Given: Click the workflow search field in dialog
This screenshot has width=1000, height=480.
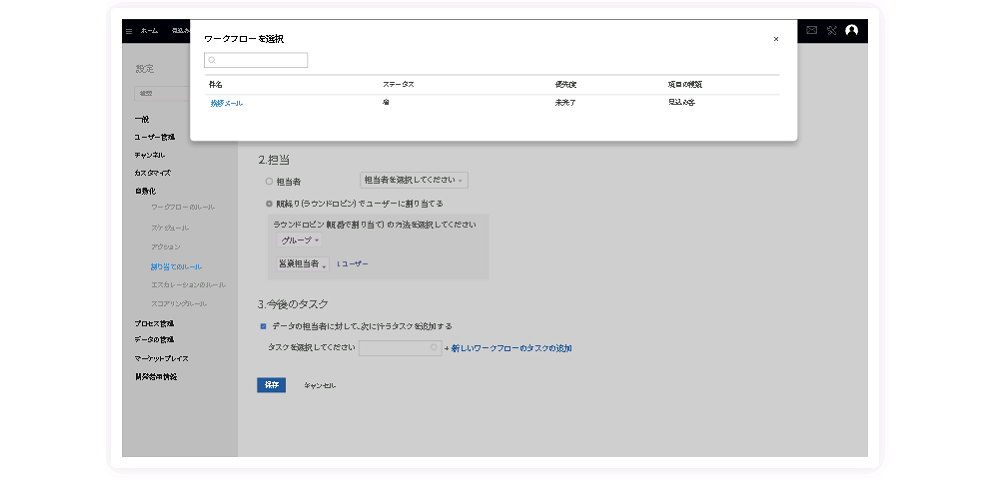Looking at the screenshot, I should click(x=256, y=60).
